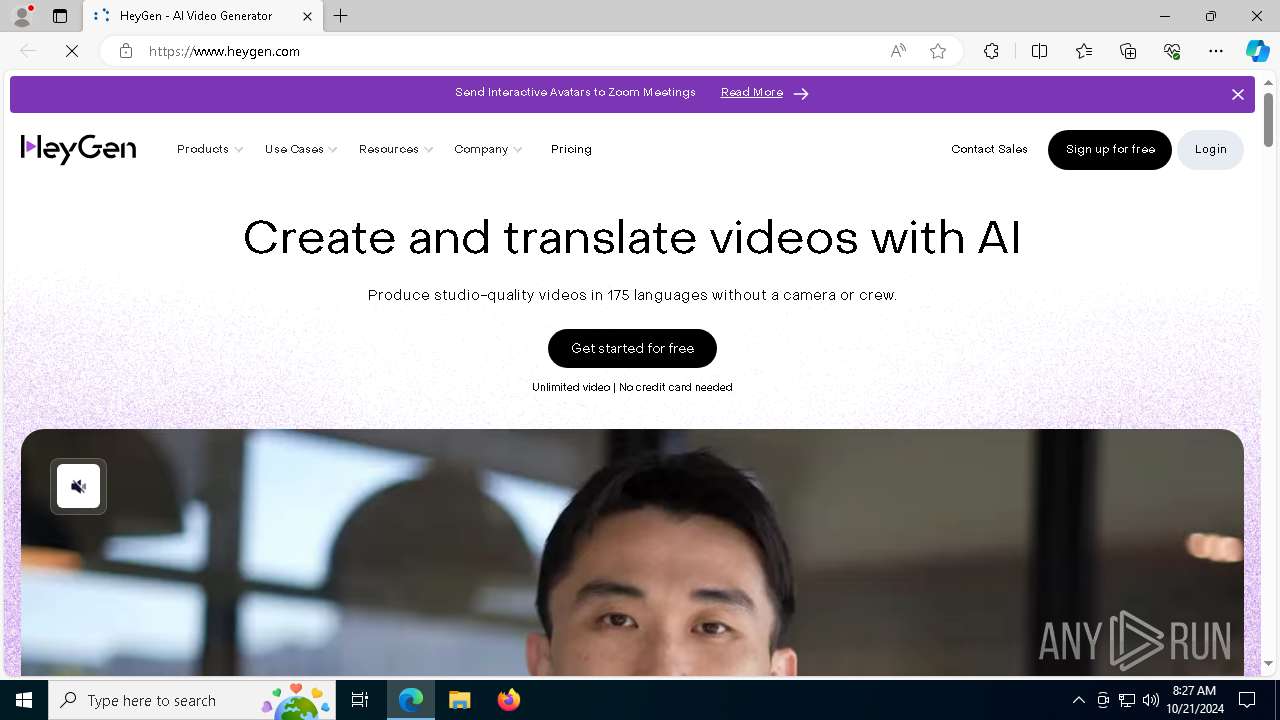Click the address bar URL

point(224,51)
